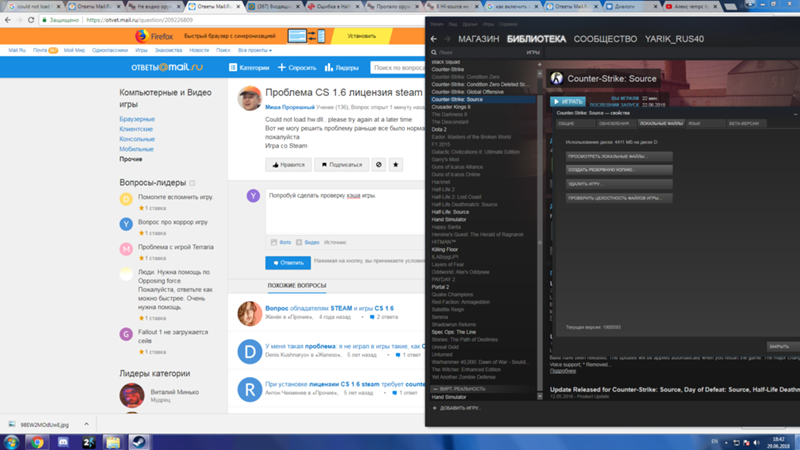
Task: Click the plus icon above games list scrollbar
Action: pyautogui.click(x=539, y=64)
